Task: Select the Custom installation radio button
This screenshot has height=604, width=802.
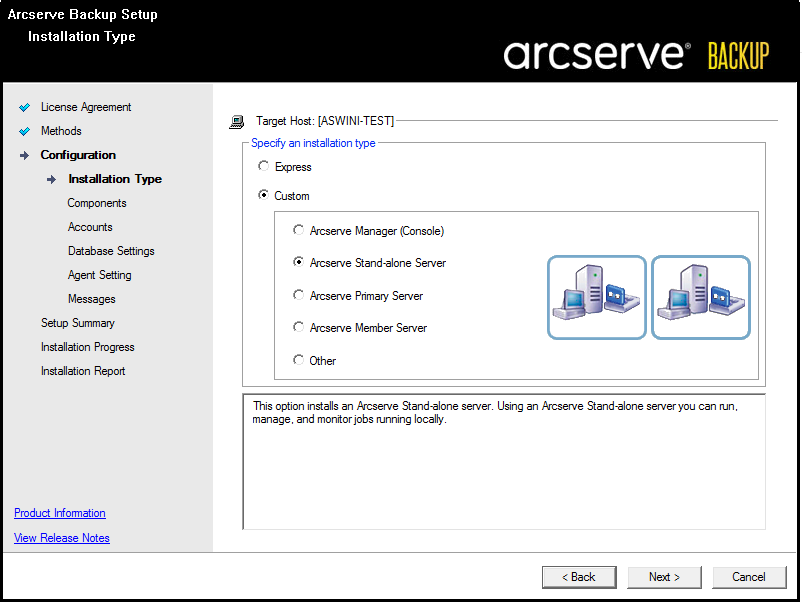Action: coord(264,196)
